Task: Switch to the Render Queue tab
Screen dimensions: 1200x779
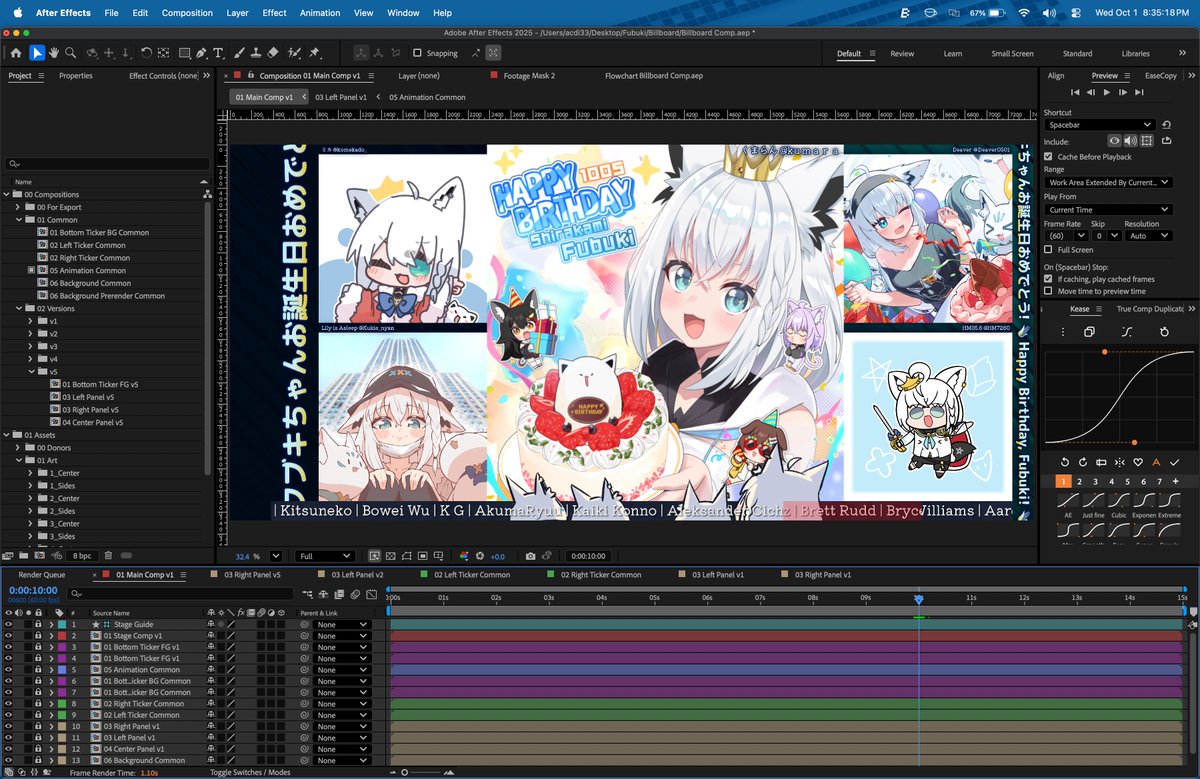Action: (x=42, y=575)
